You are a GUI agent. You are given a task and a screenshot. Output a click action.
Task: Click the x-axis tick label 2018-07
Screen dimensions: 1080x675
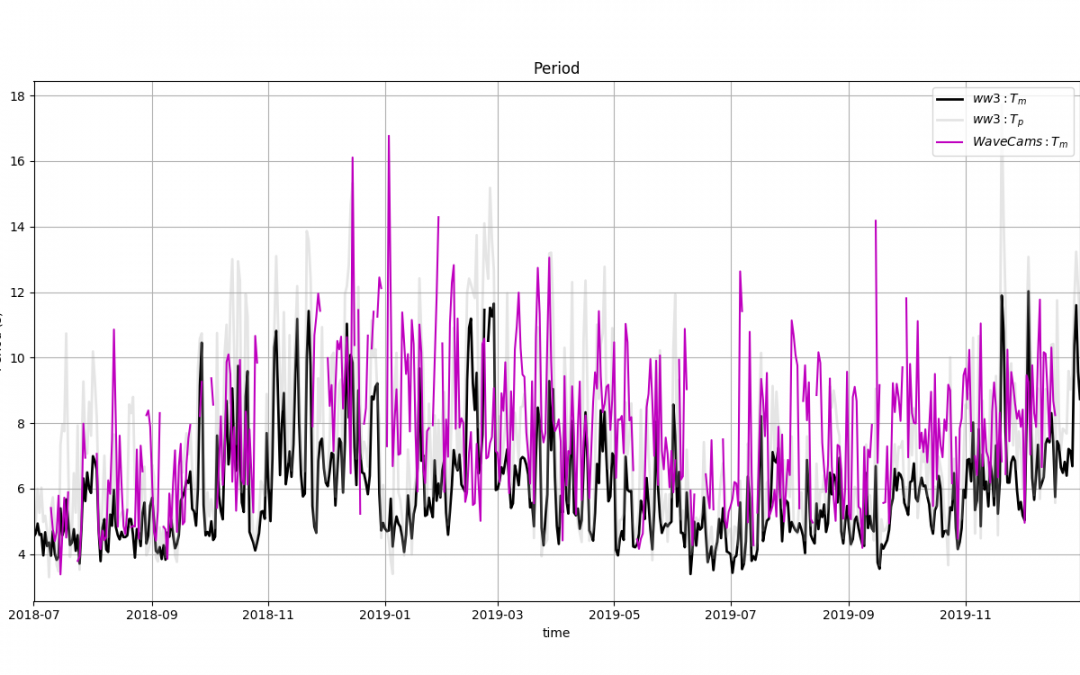[x=34, y=614]
